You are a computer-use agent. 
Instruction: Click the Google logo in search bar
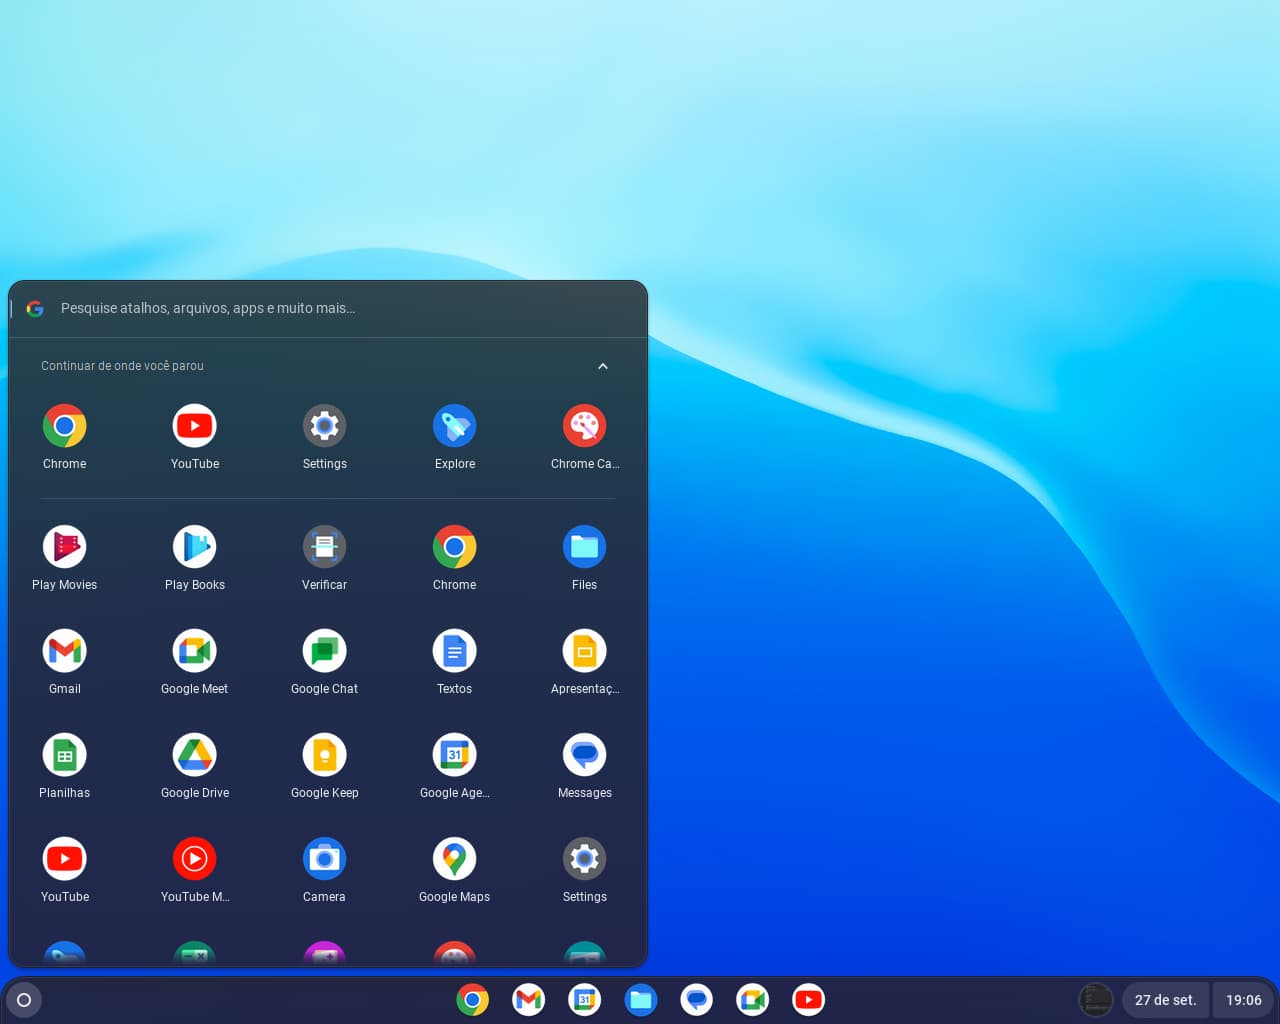35,309
